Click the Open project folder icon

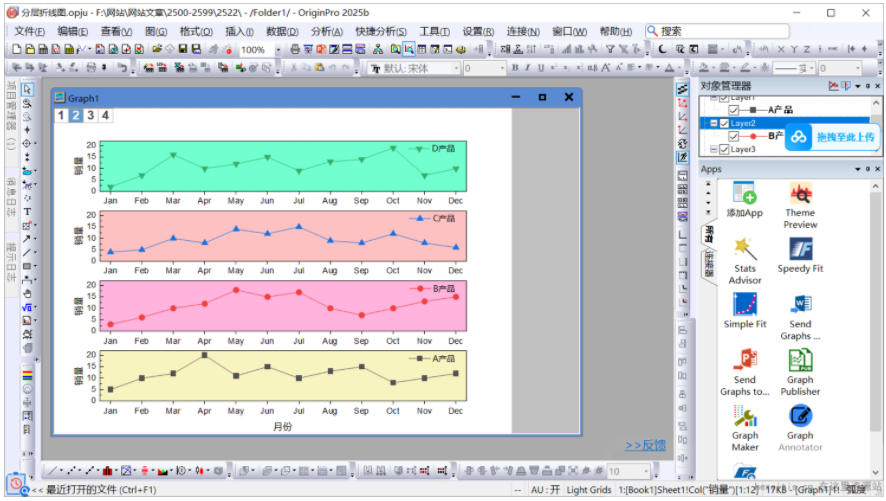(157, 49)
